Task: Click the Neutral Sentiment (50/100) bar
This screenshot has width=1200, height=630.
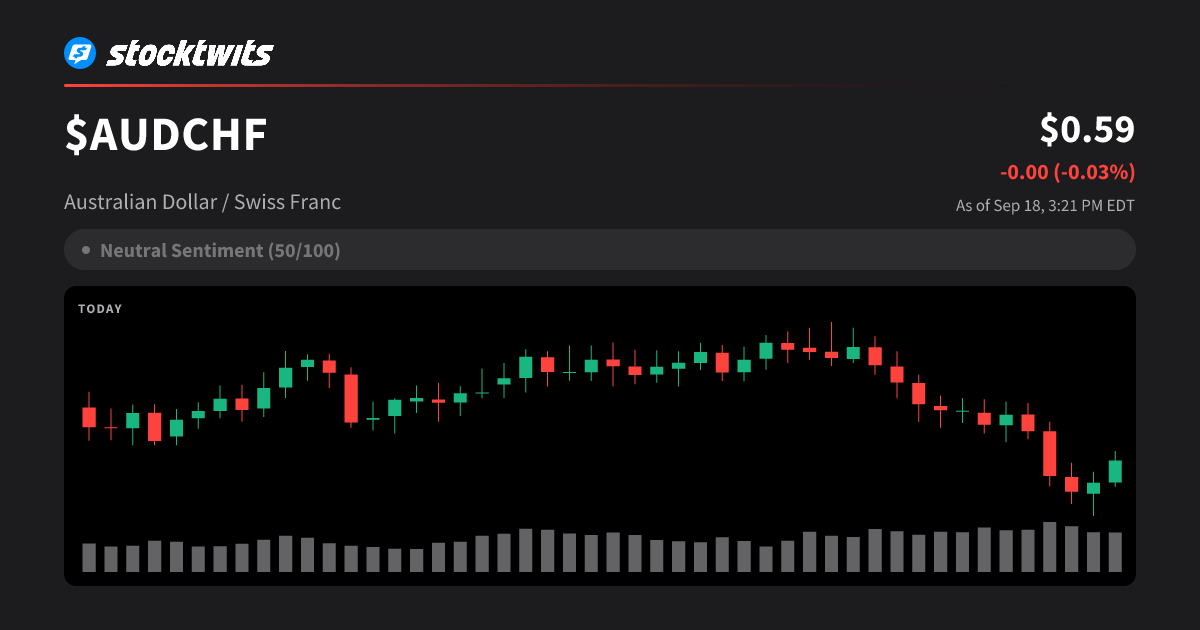Action: (x=600, y=250)
